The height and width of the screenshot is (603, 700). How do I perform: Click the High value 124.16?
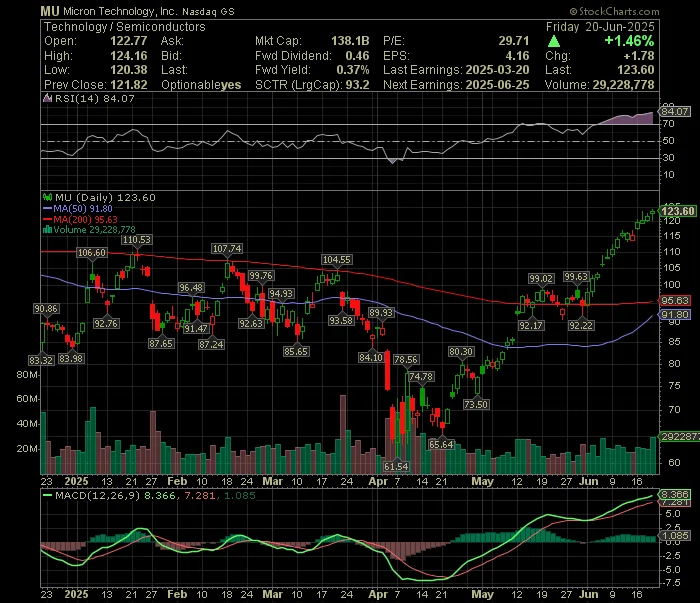[129, 56]
